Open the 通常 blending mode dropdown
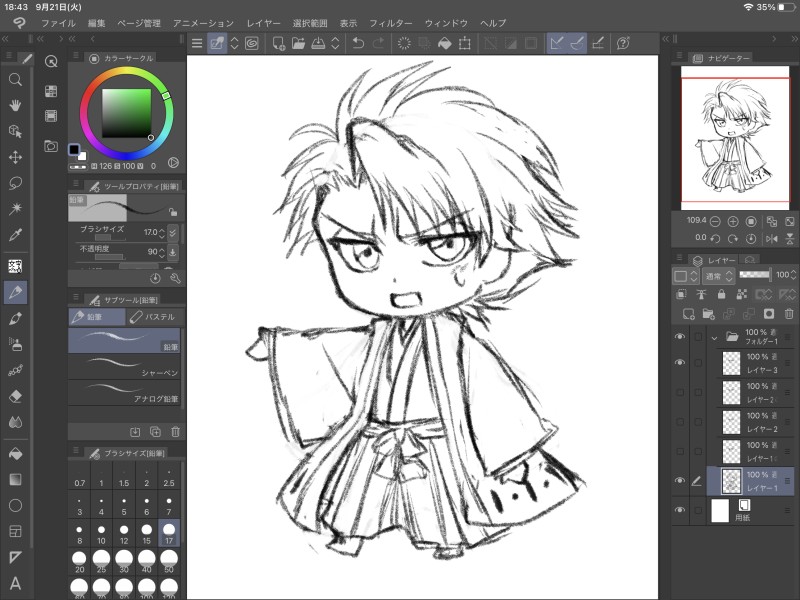The width and height of the screenshot is (800, 600). tap(719, 276)
